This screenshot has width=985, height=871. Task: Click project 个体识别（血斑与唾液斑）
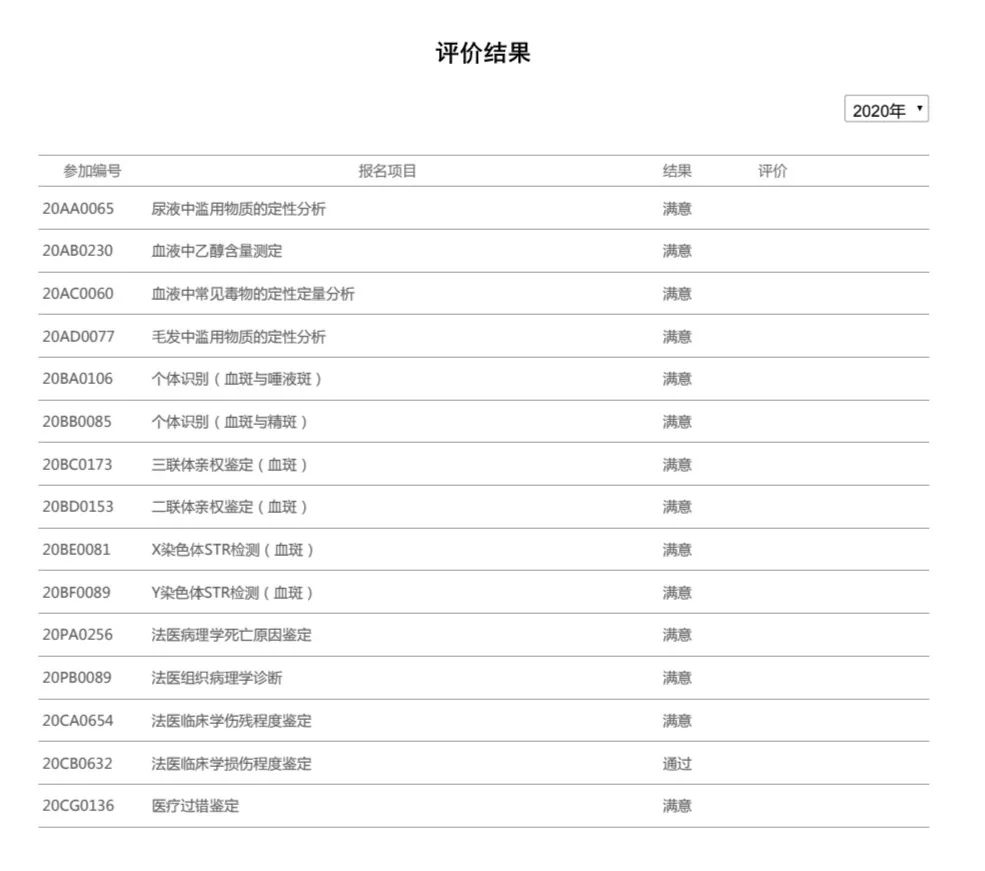(x=237, y=379)
